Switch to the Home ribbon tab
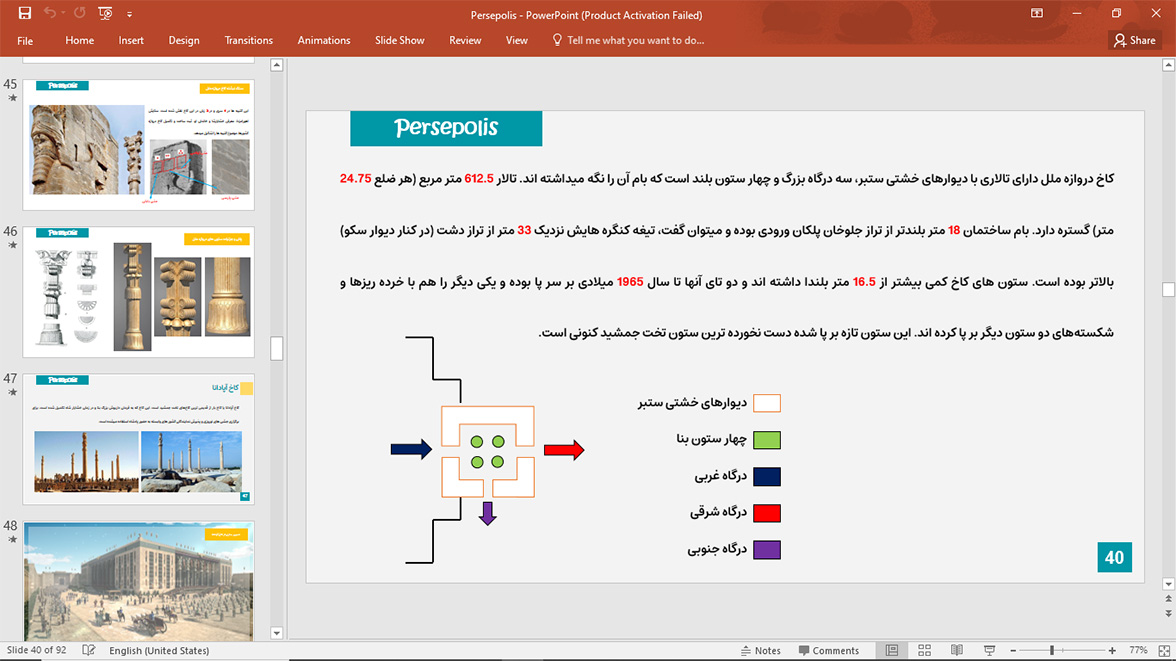Image resolution: width=1176 pixels, height=661 pixels. (x=80, y=41)
